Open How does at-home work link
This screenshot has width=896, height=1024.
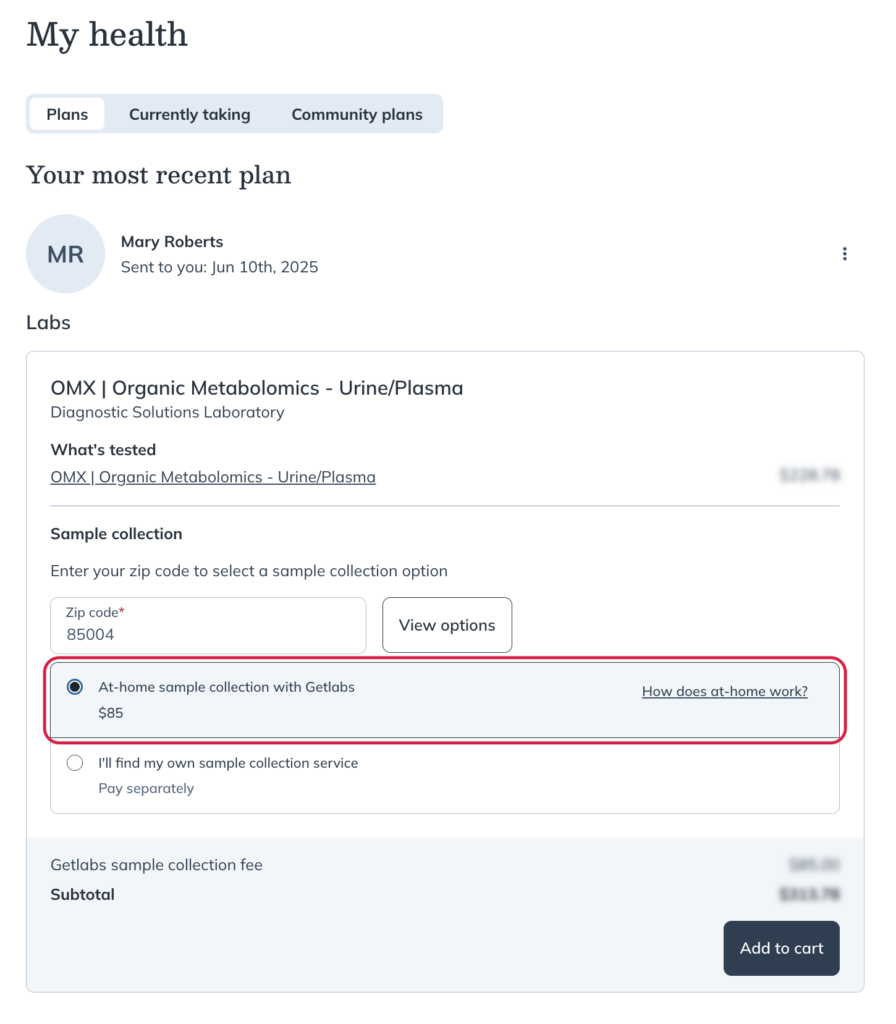[724, 692]
